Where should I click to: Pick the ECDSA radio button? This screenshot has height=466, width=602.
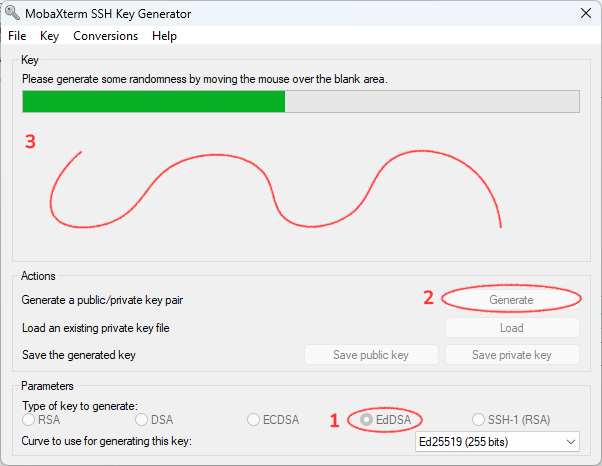click(254, 420)
